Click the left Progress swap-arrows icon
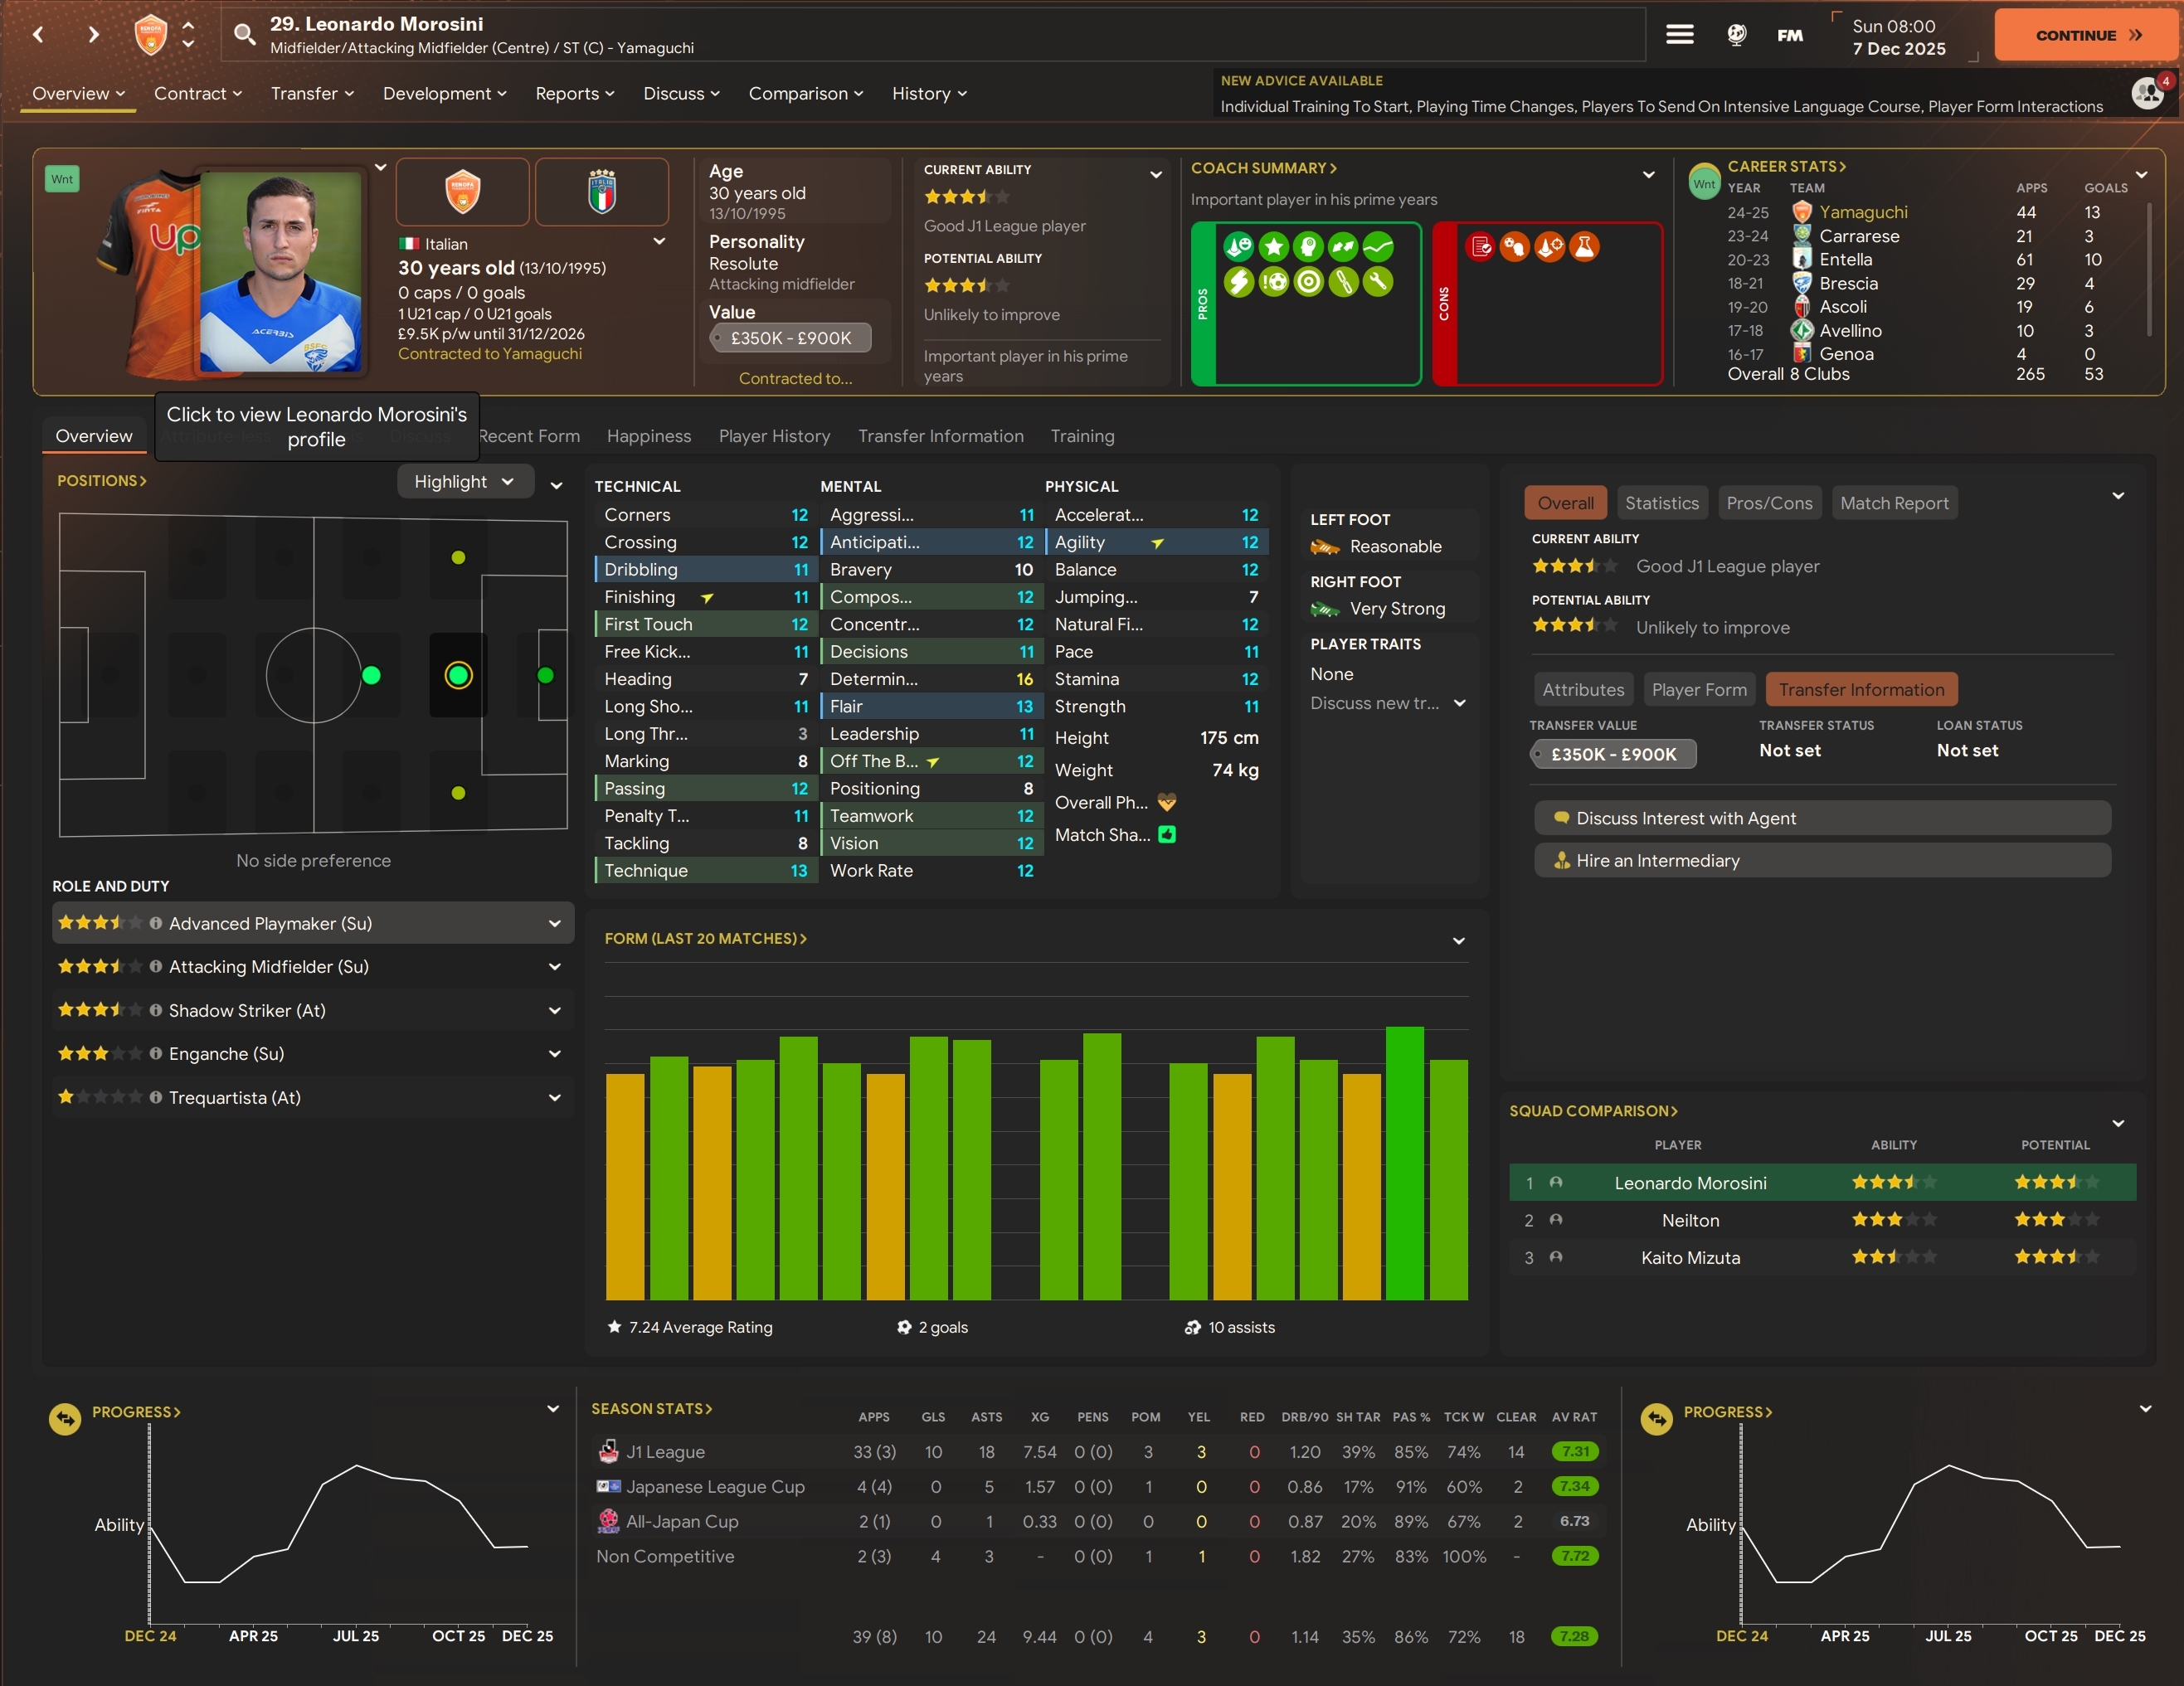 [x=65, y=1418]
